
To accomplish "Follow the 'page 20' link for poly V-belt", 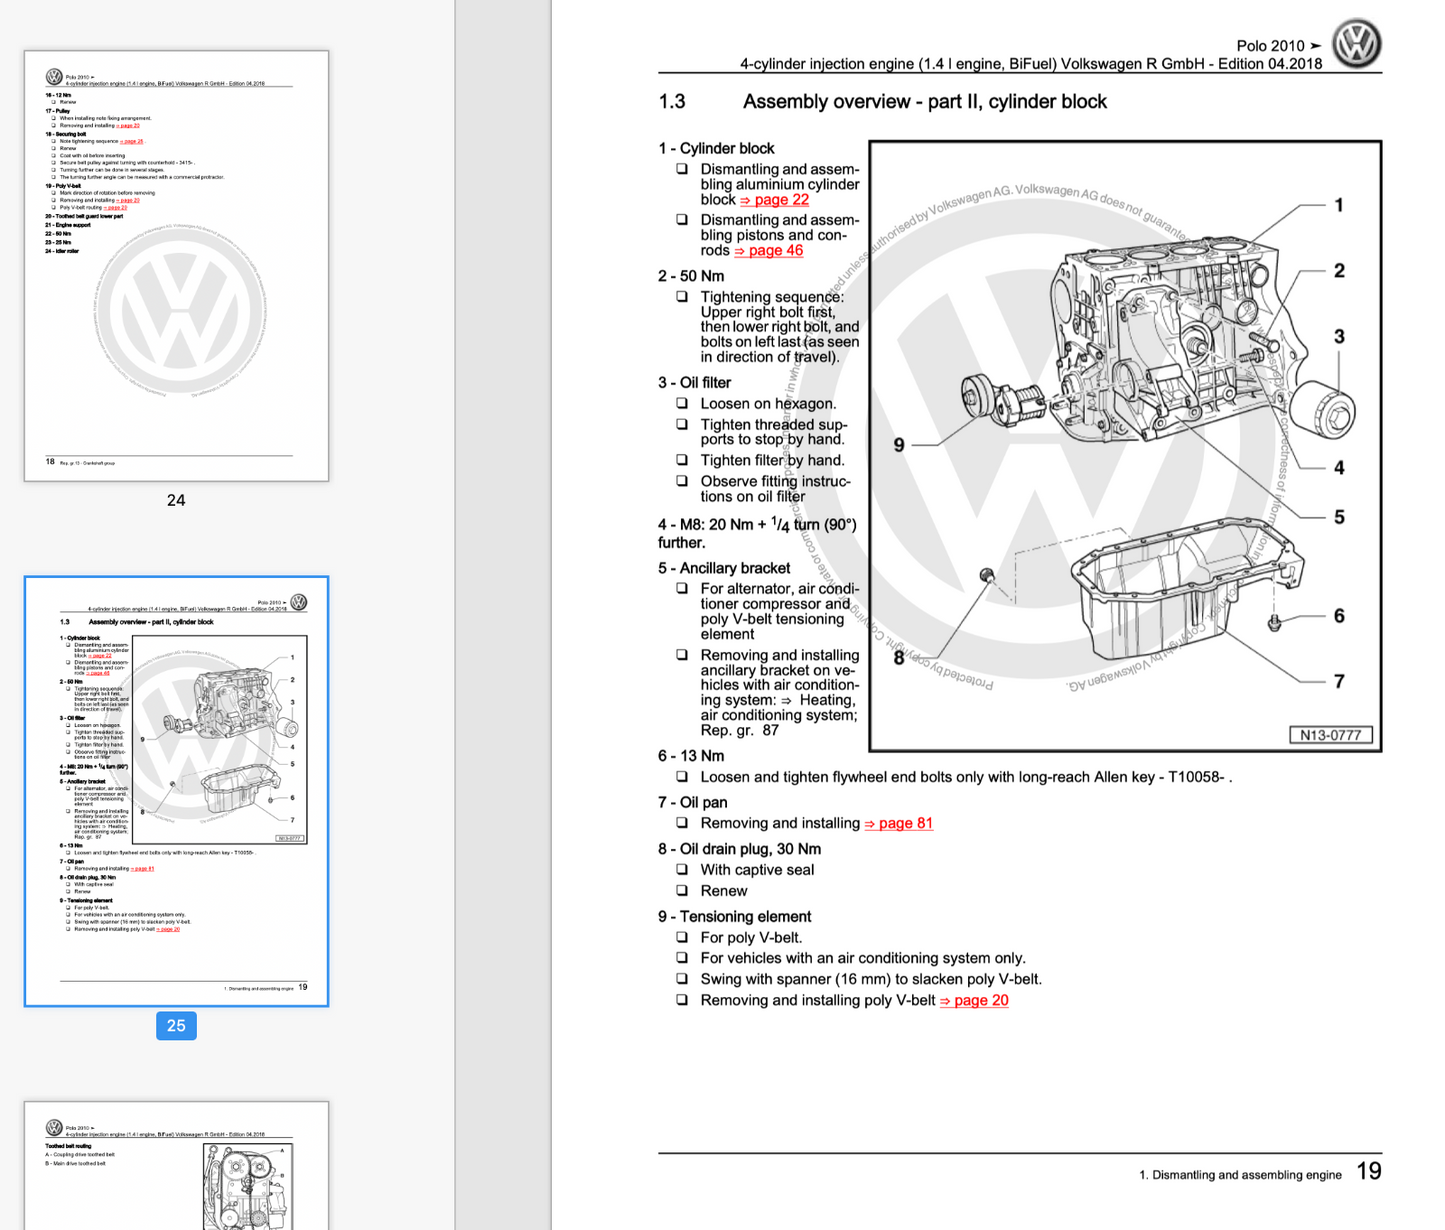I will [x=974, y=1001].
